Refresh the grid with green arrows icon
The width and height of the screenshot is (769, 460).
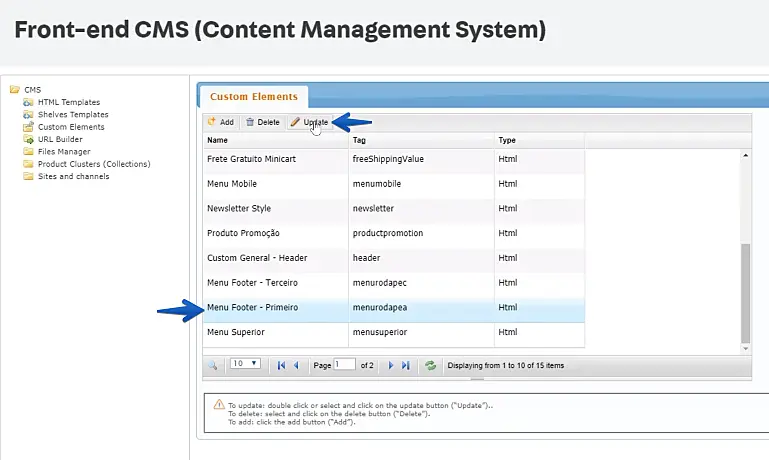(430, 365)
